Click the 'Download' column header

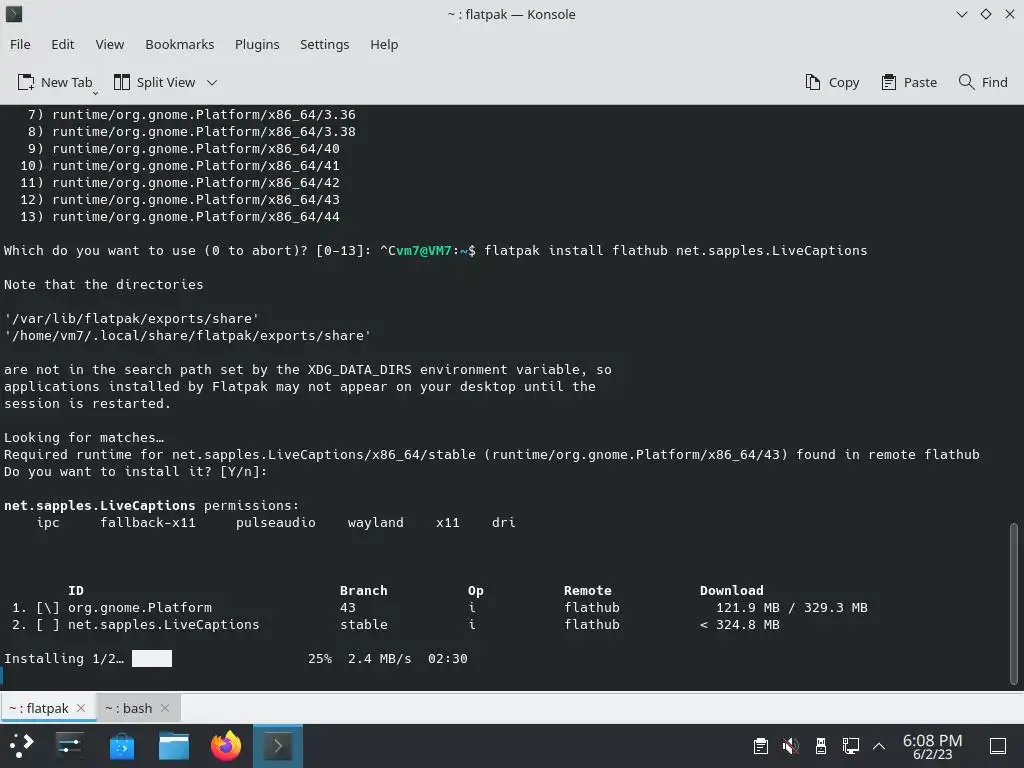[731, 590]
